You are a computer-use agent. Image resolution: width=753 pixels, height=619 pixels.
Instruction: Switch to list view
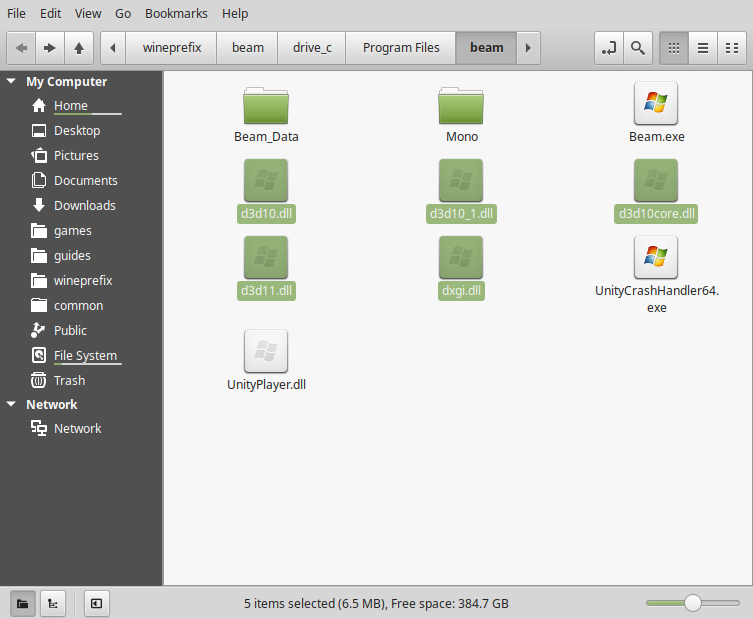[703, 48]
